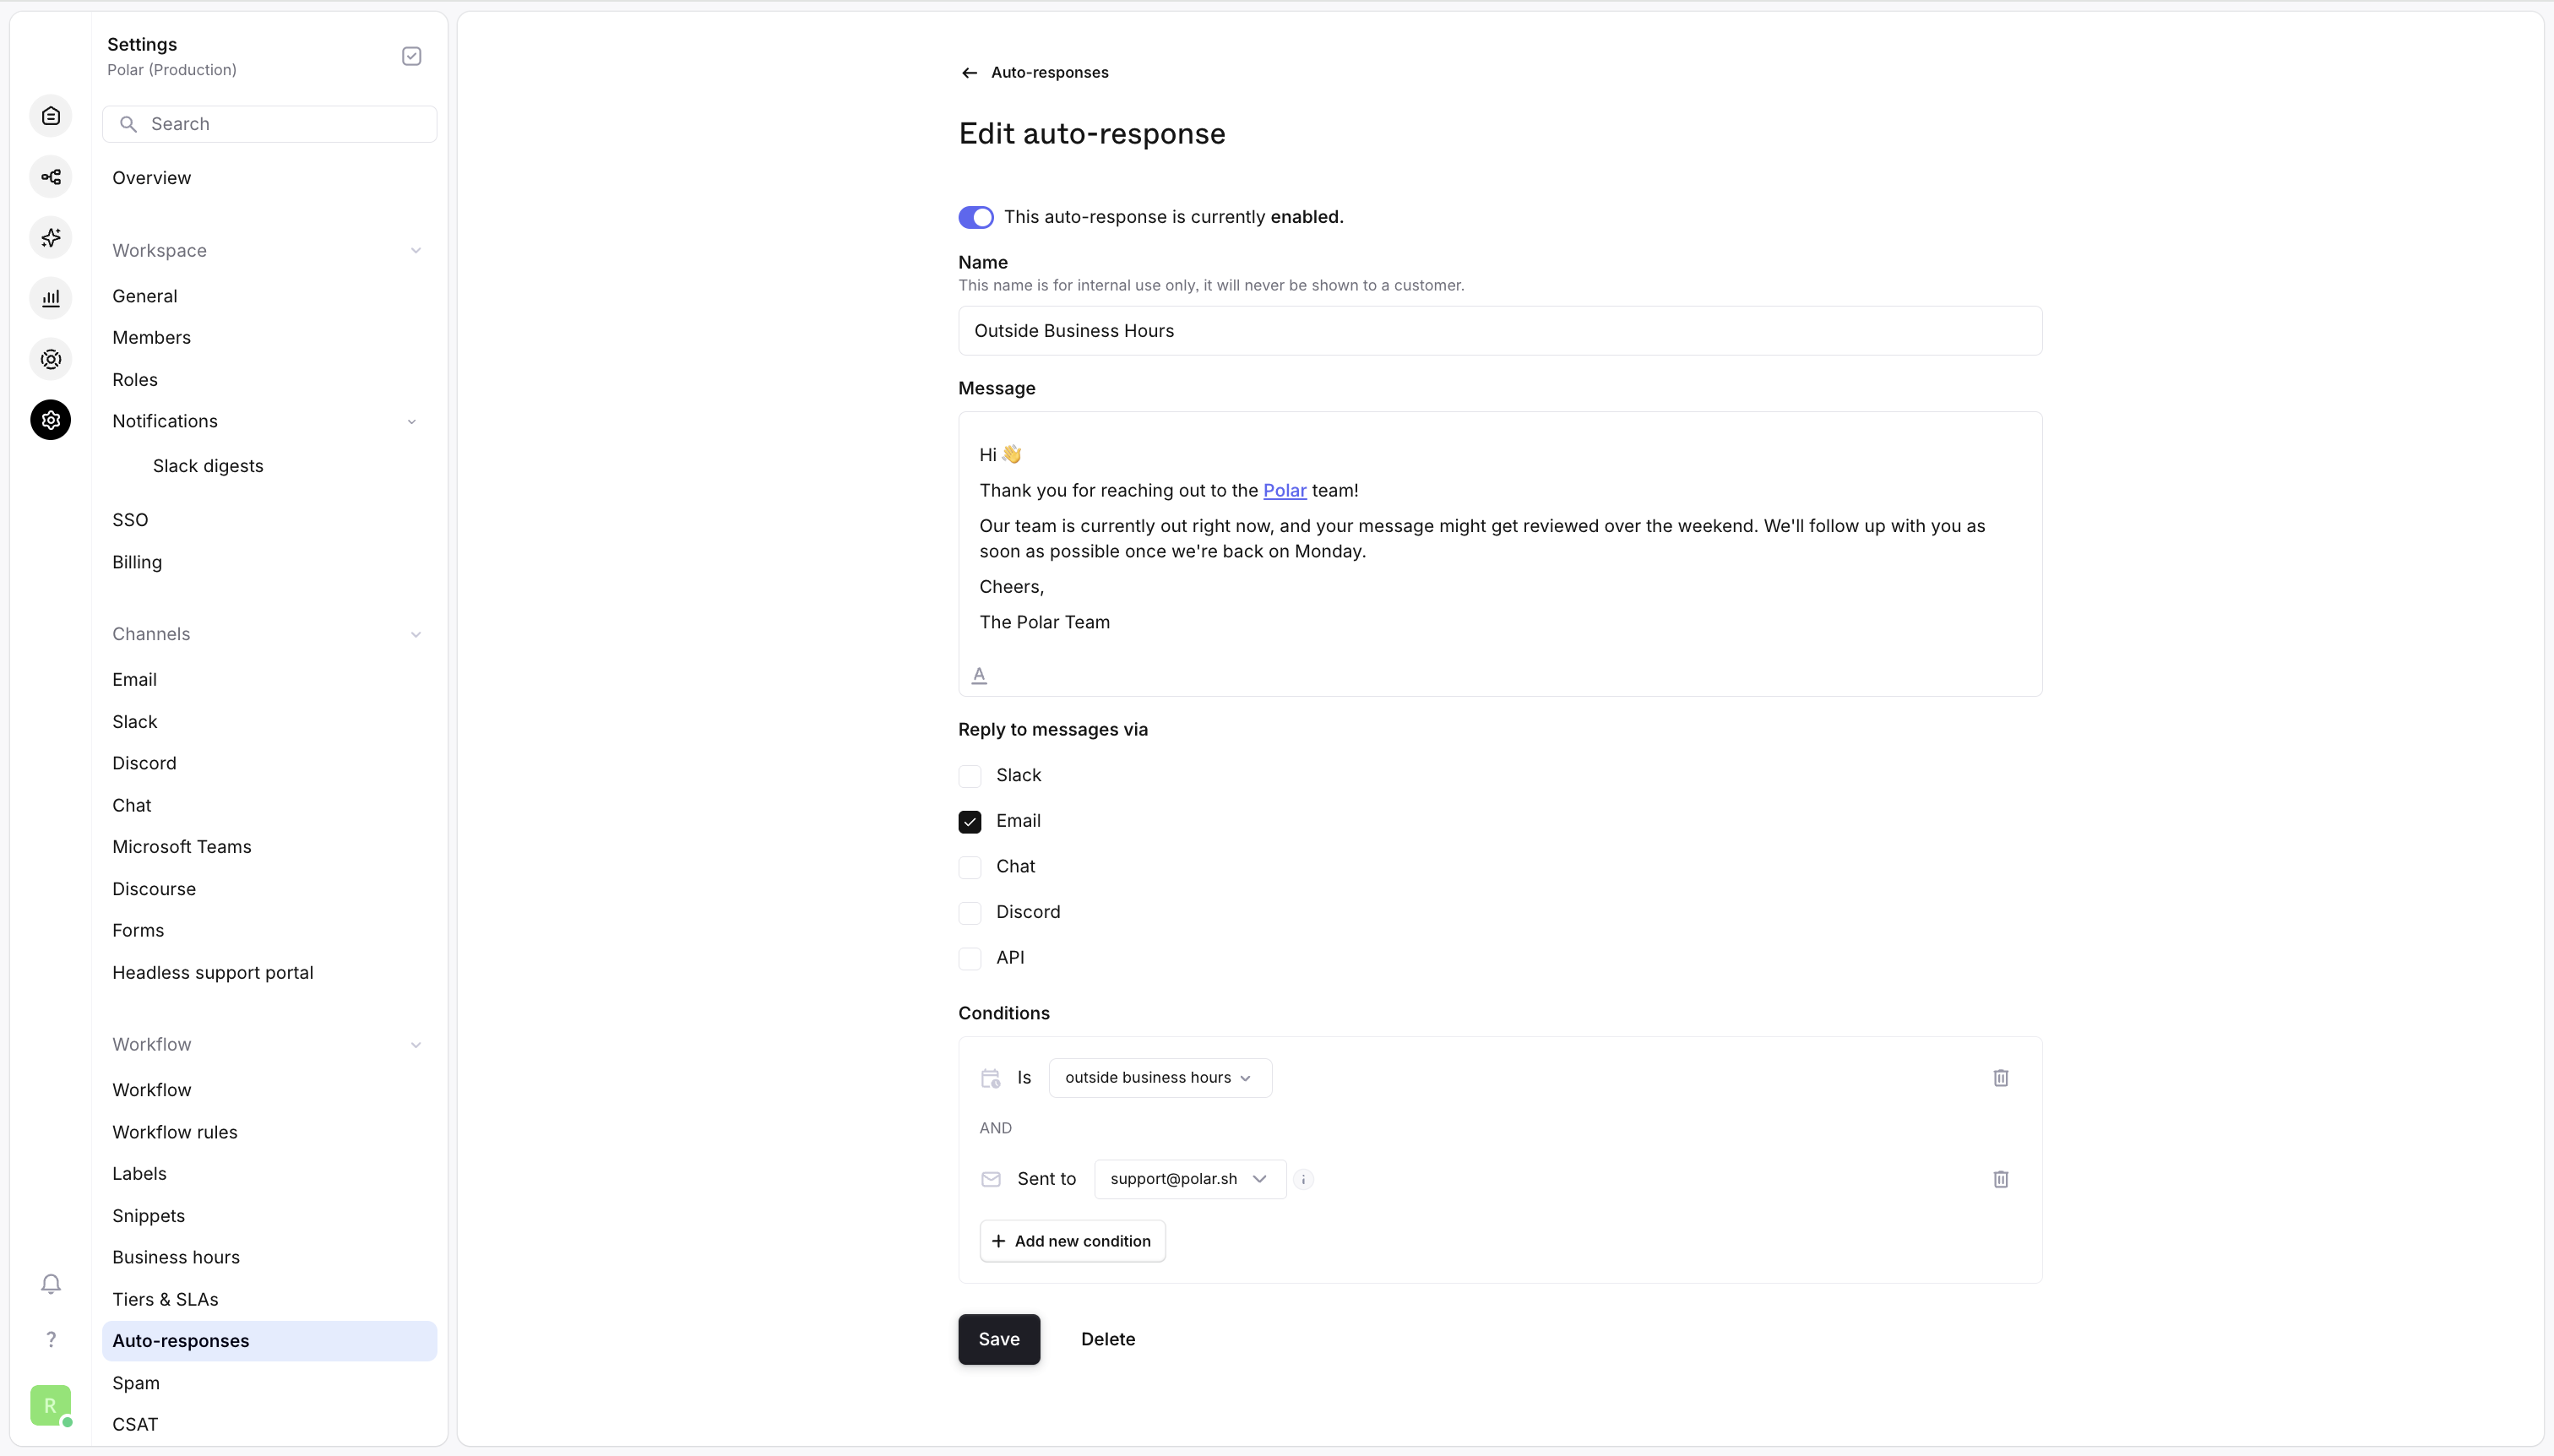Open the outside business hours dropdown
Viewport: 2554px width, 1456px height.
tap(1159, 1078)
